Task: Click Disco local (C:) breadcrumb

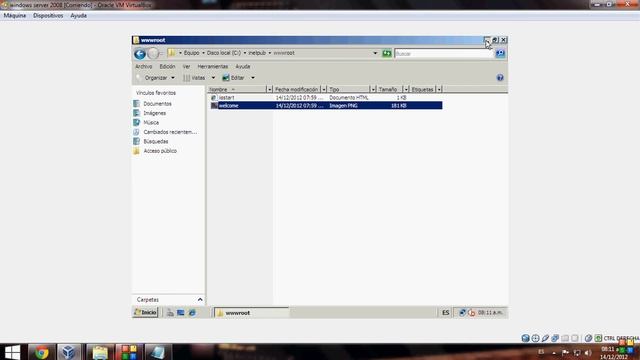Action: pos(224,53)
